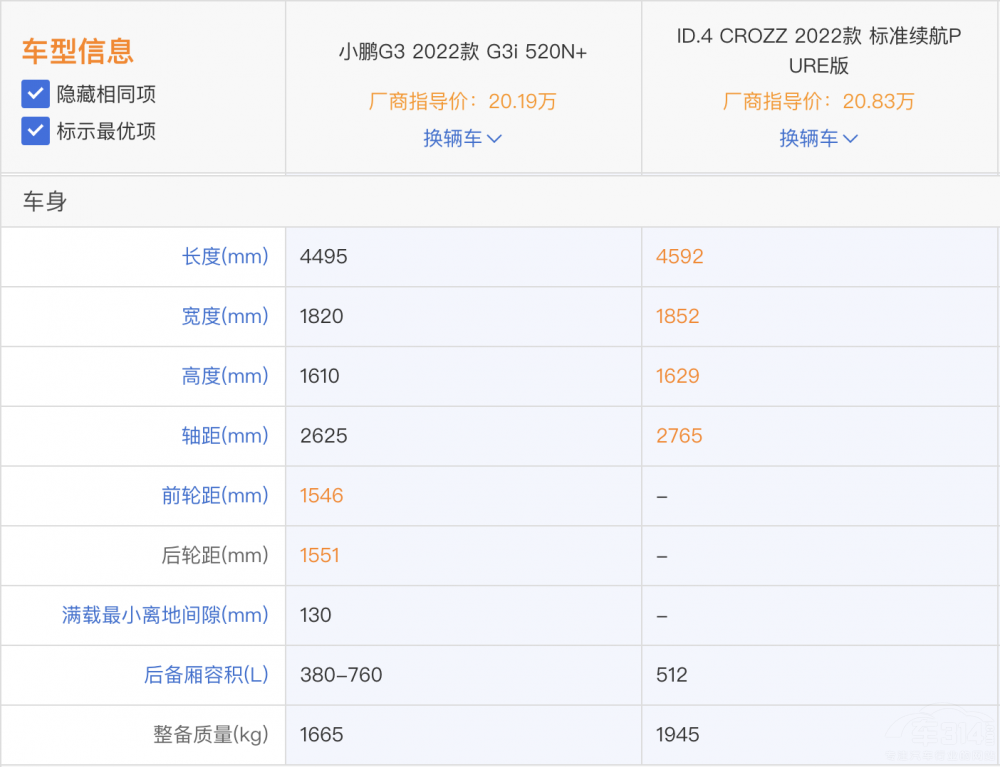Click 小鹏G3 price 厂商指导价 20.19万
This screenshot has height=767, width=1000.
click(x=462, y=101)
